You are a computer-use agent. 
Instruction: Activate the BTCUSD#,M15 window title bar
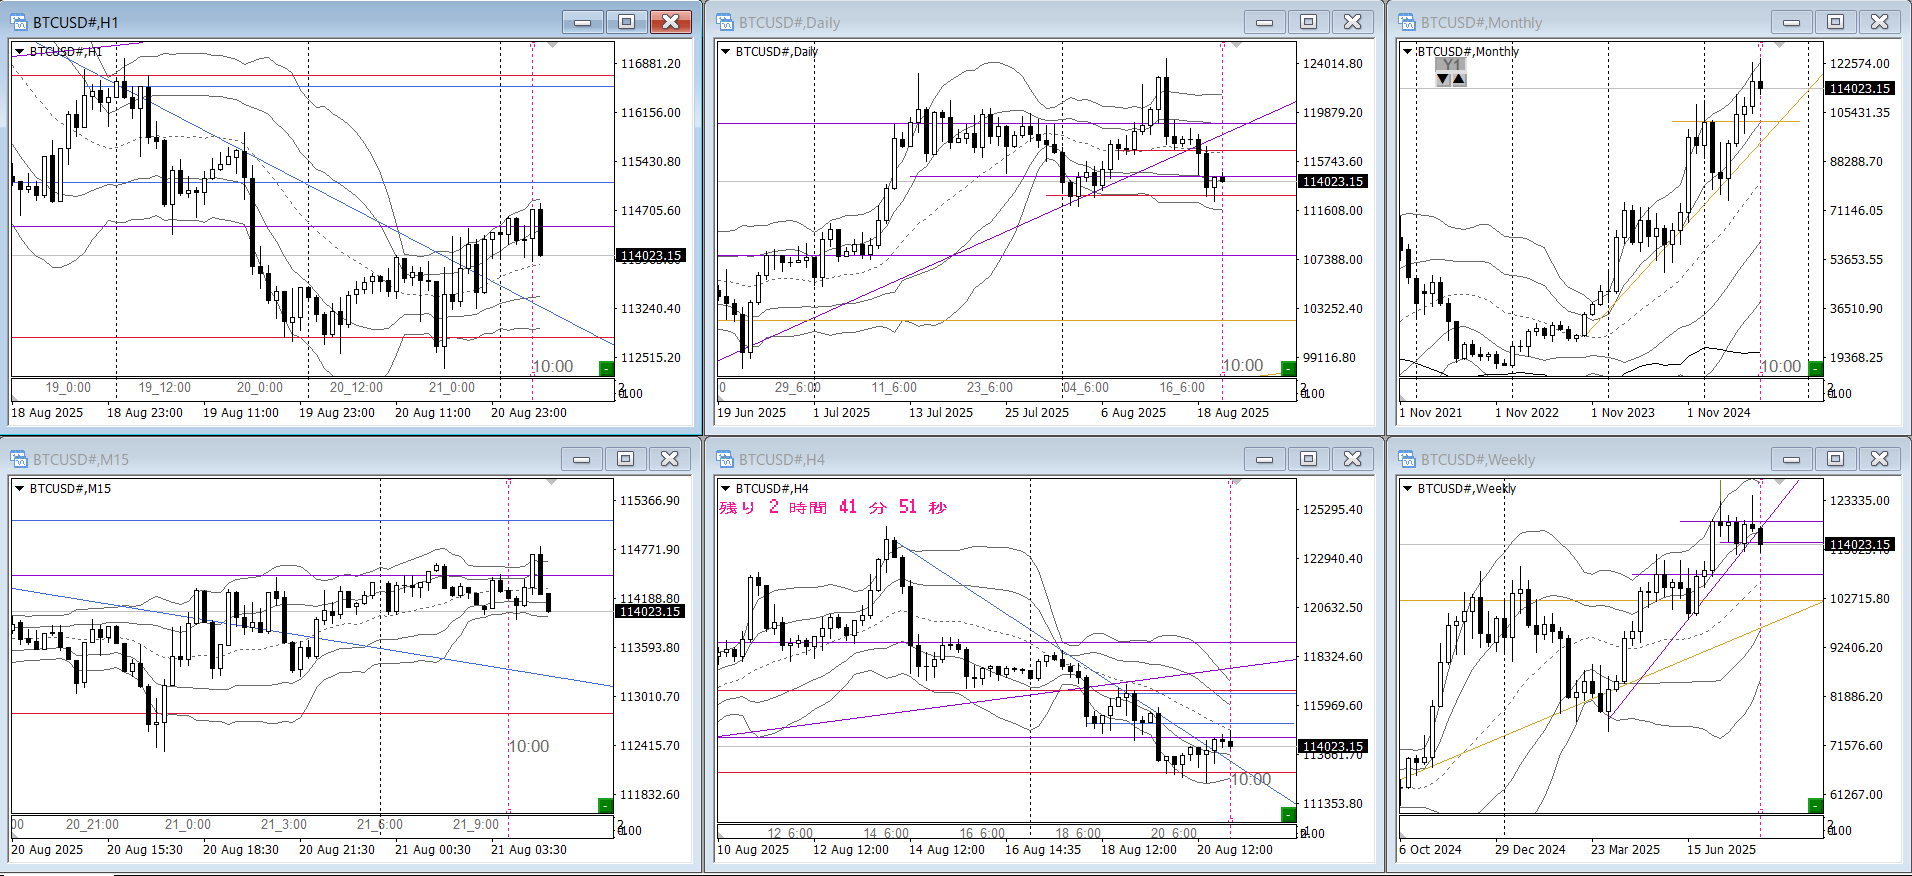coord(300,459)
